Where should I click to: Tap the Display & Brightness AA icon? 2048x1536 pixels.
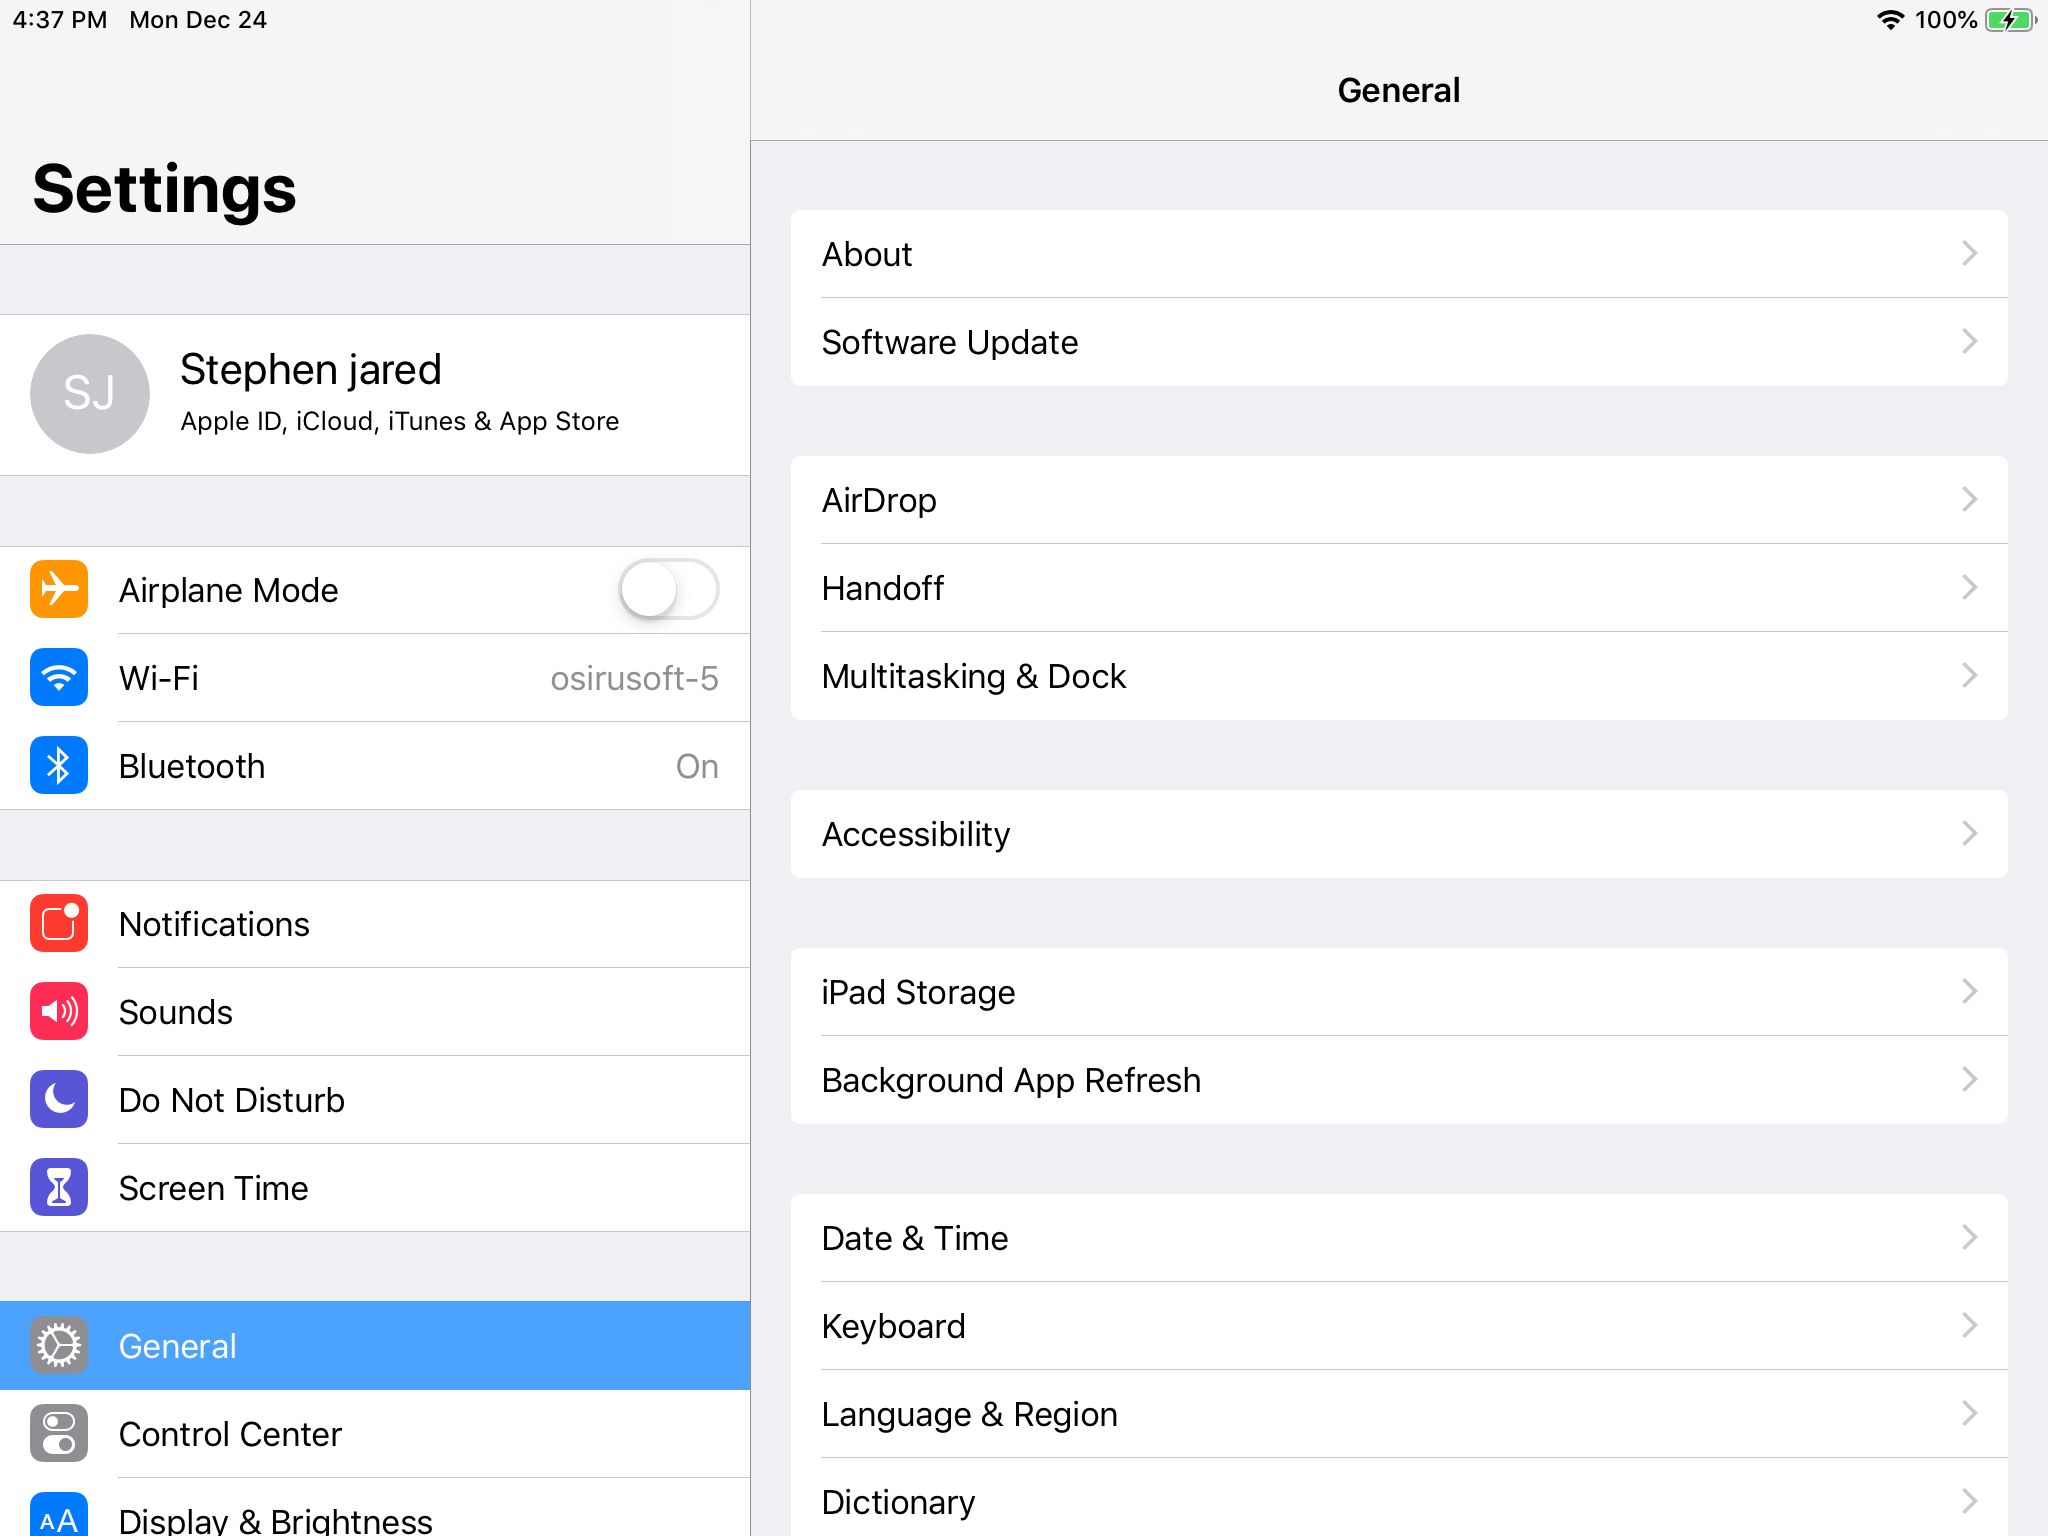tap(59, 1515)
